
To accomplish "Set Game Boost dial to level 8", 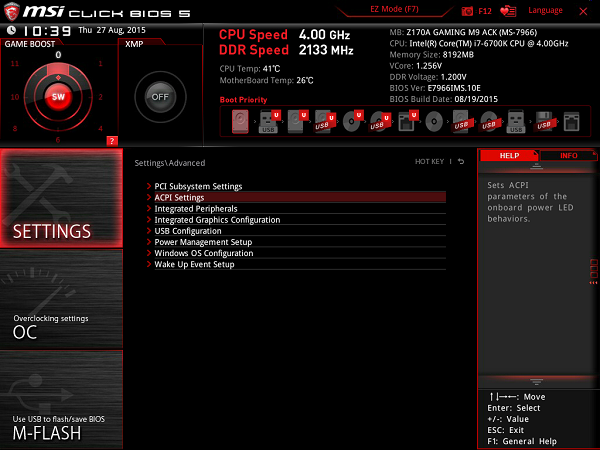I will tap(15, 129).
